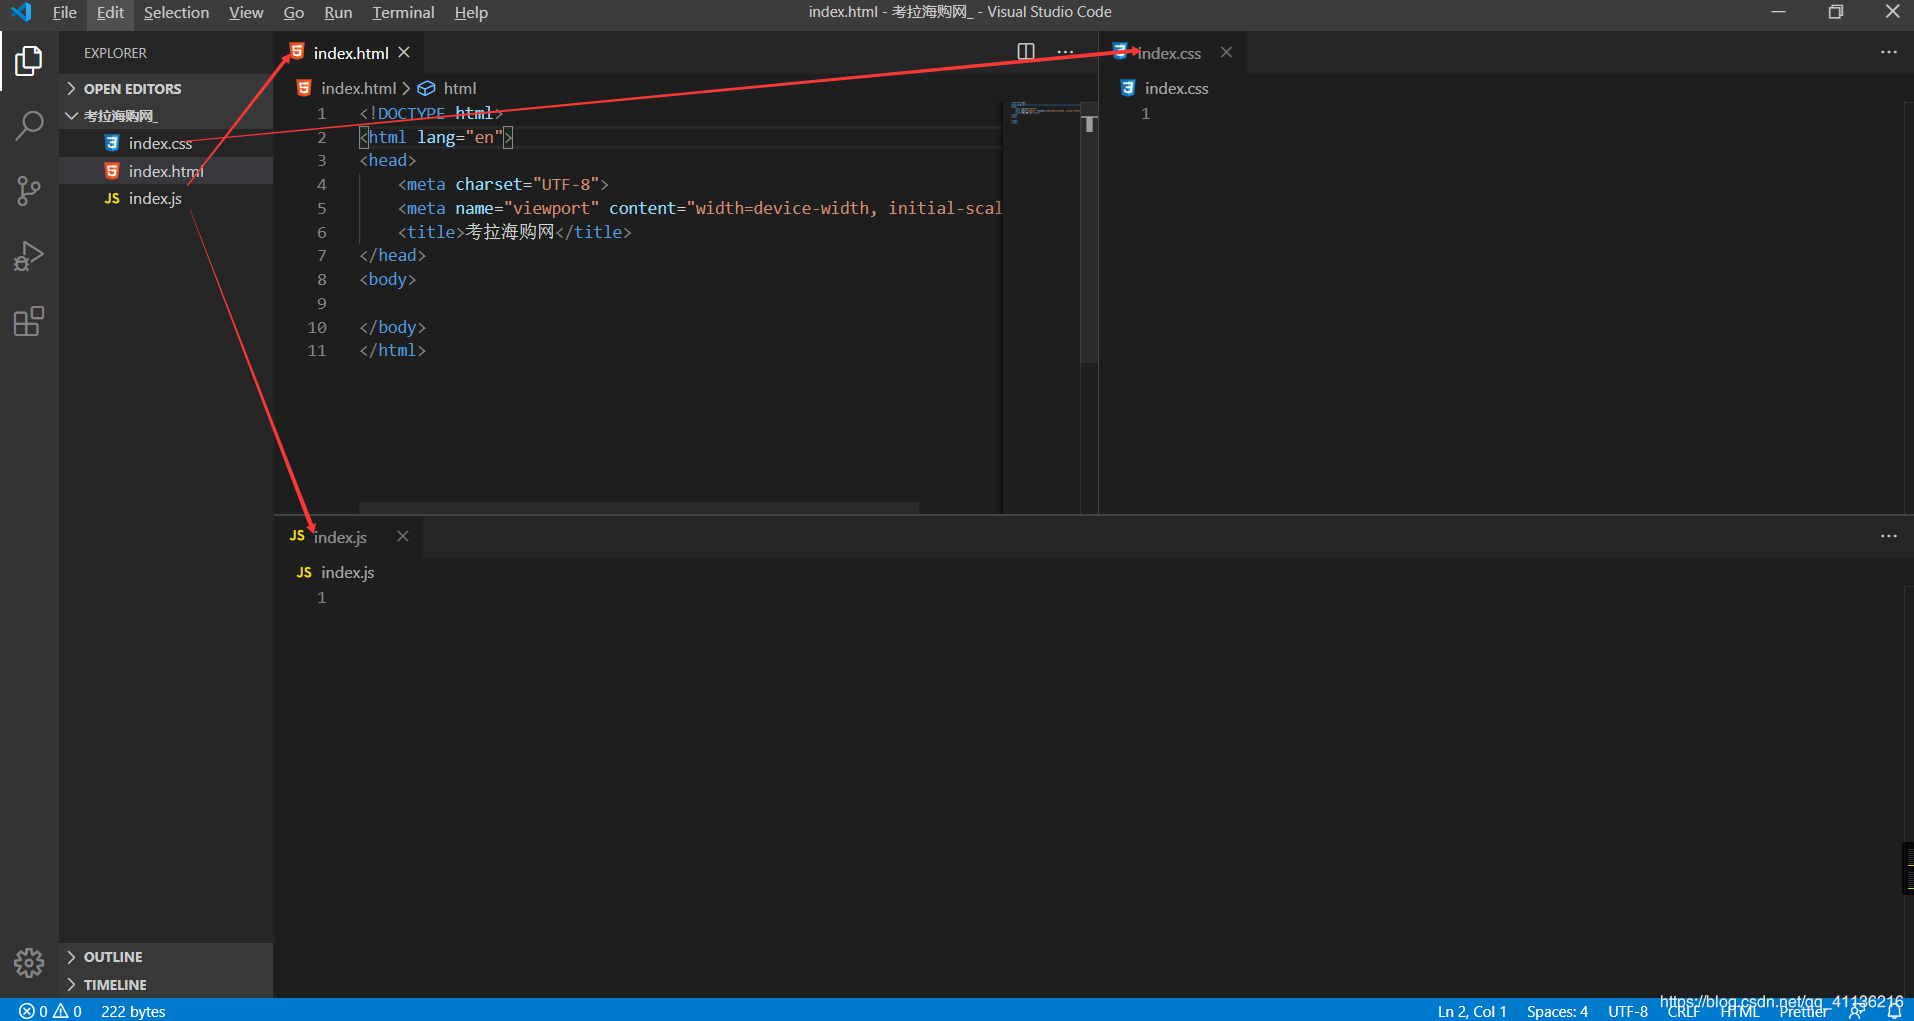This screenshot has height=1021, width=1914.
Task: Click line 1 of the index.css editor
Action: point(1500,113)
